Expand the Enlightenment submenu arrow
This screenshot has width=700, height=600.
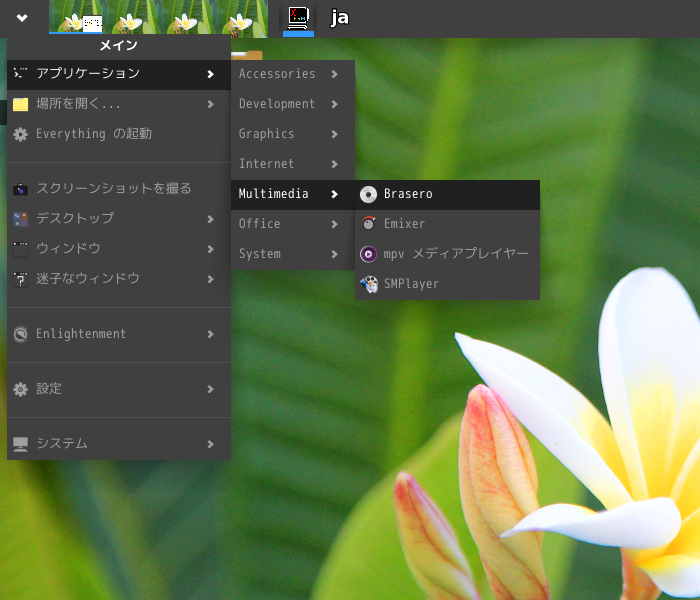click(210, 334)
